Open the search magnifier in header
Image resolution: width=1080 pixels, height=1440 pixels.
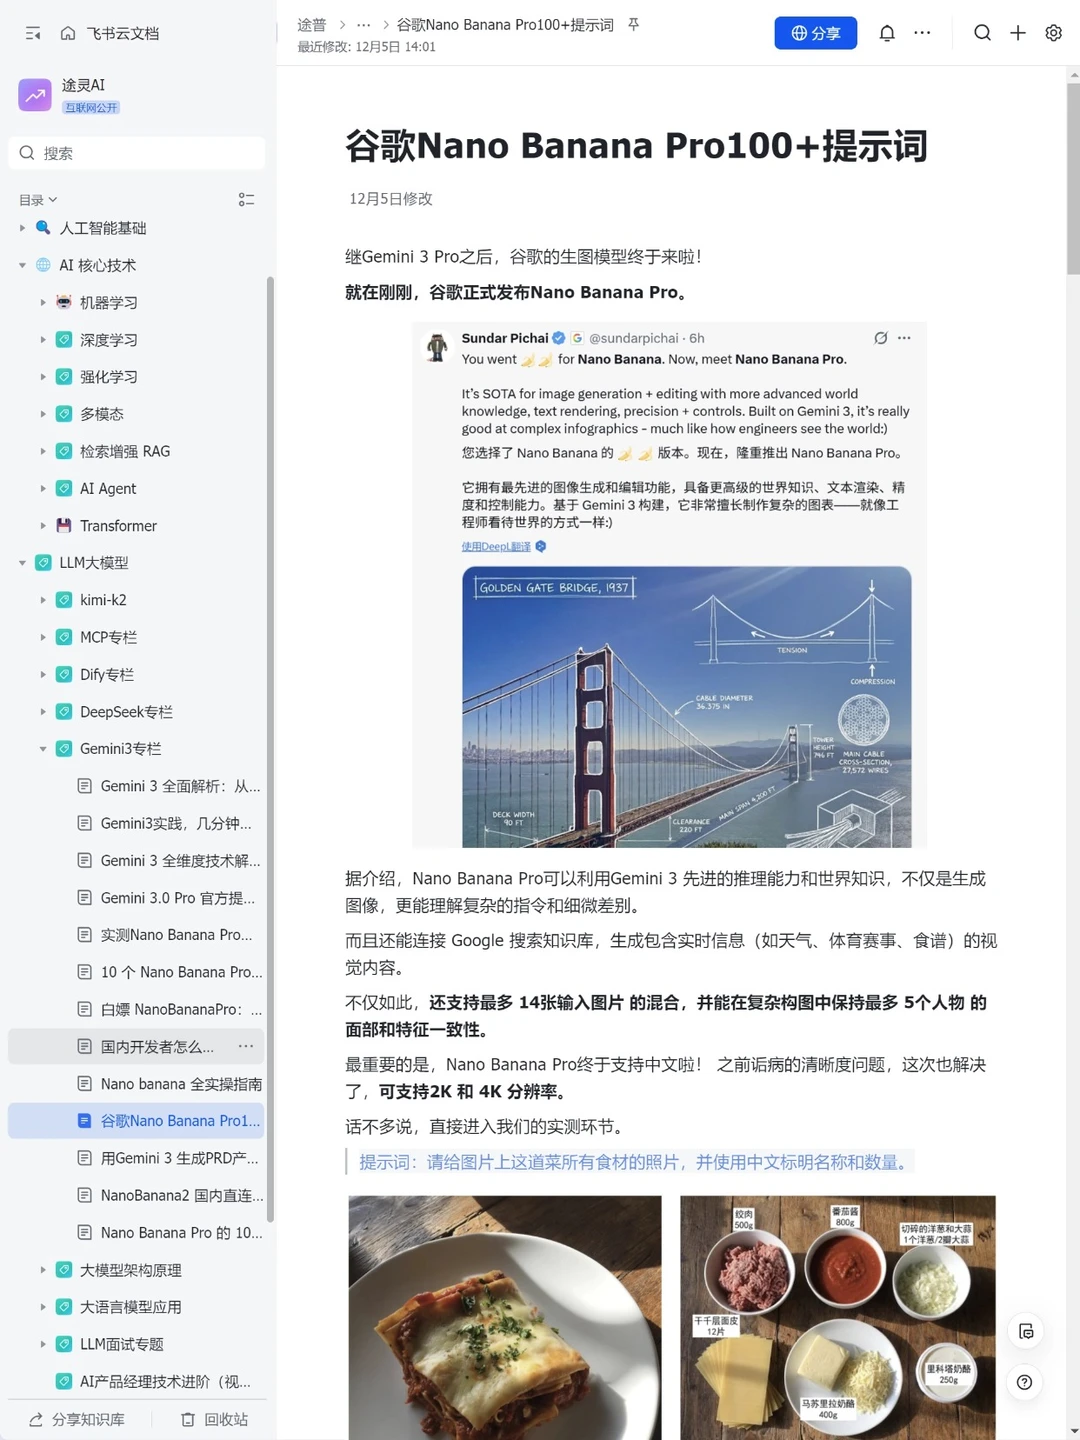[983, 33]
